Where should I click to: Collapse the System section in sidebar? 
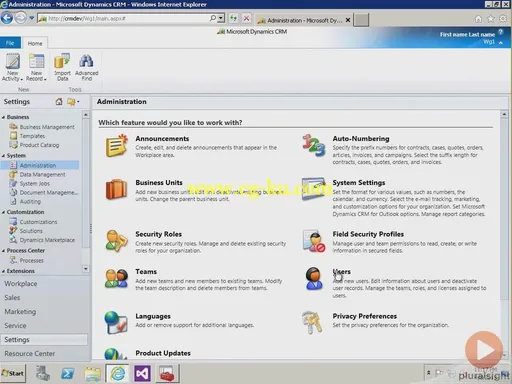coord(4,156)
